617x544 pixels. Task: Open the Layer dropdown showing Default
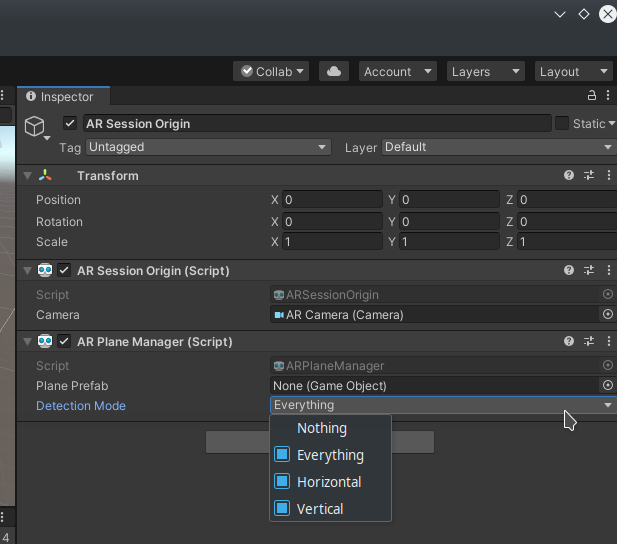point(499,147)
